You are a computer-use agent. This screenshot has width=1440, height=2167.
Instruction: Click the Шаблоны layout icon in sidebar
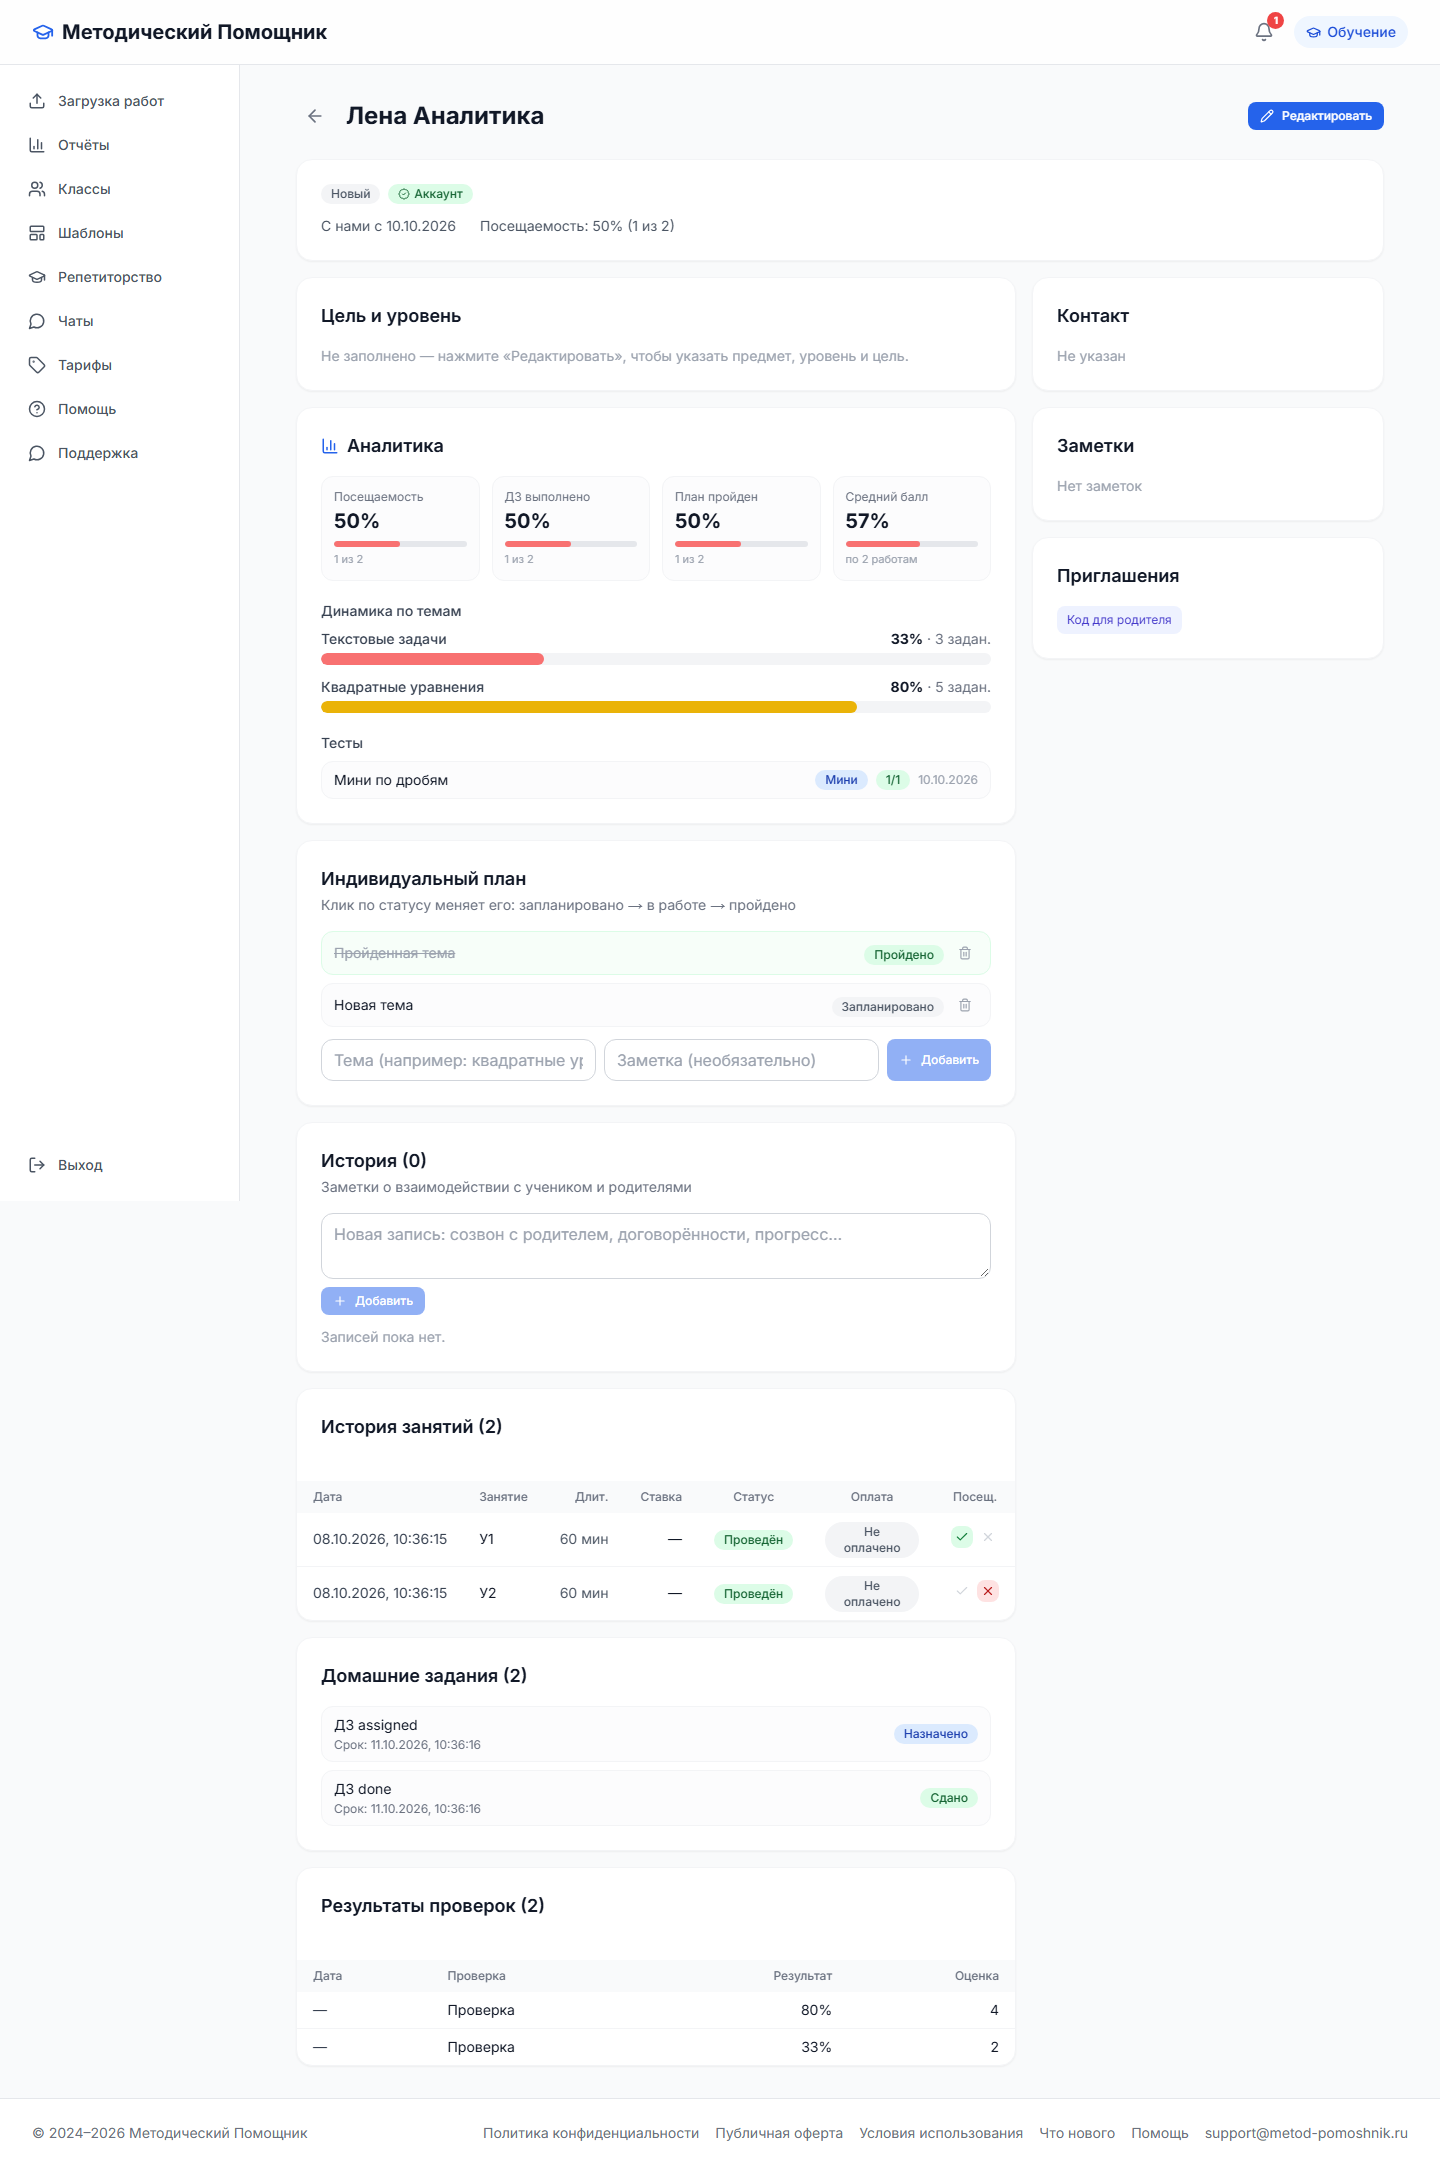[37, 233]
